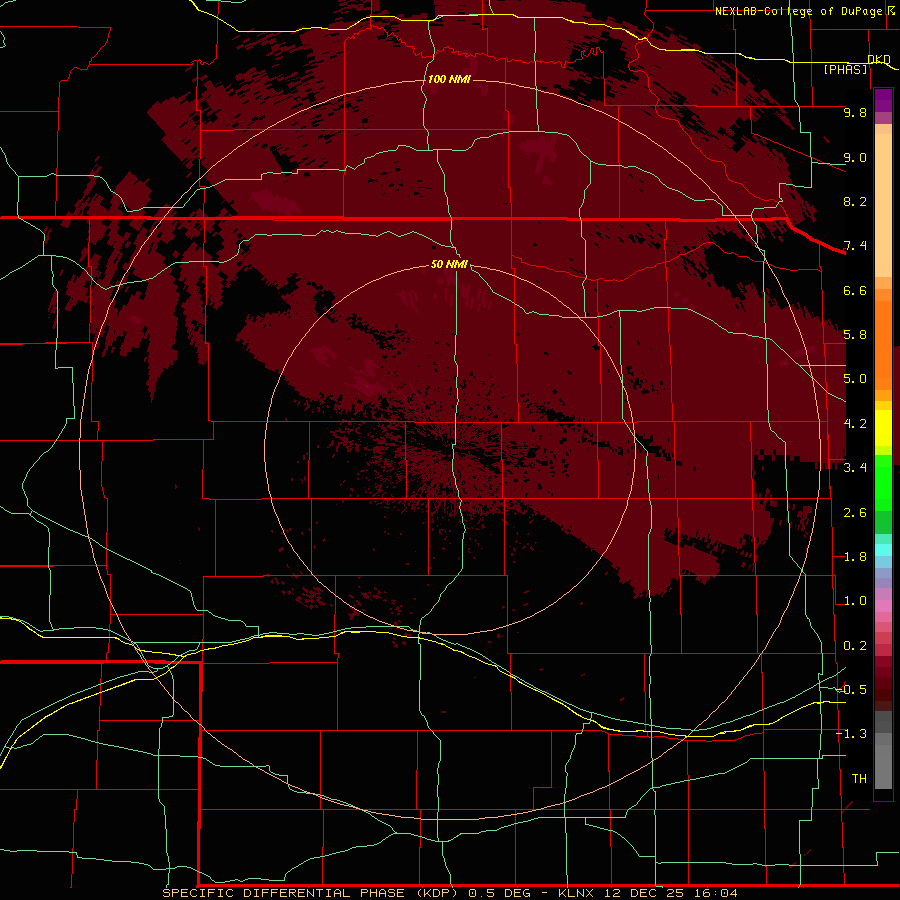The image size is (900, 900).
Task: Click the light peach color bar segment
Action: pyautogui.click(x=883, y=205)
